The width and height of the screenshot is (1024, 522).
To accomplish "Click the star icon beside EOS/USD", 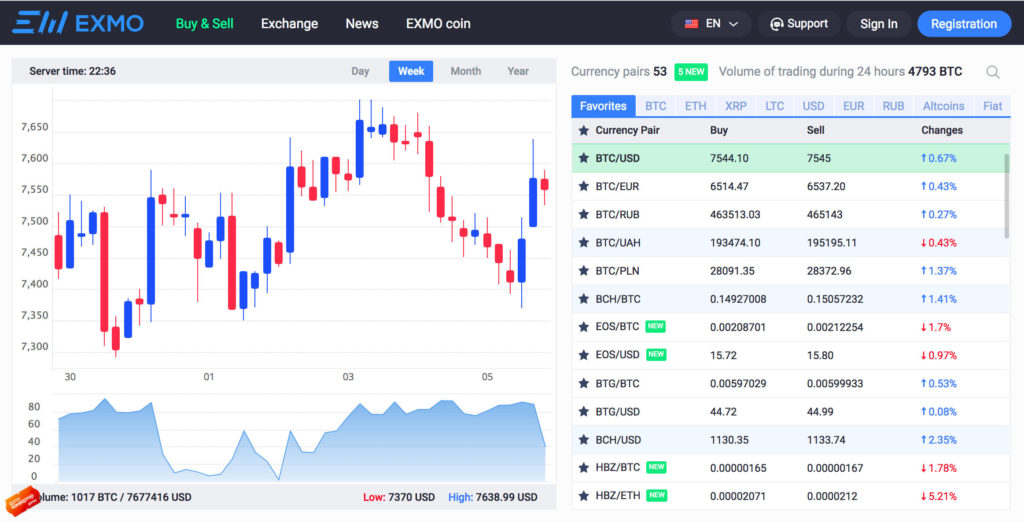I will [x=584, y=355].
